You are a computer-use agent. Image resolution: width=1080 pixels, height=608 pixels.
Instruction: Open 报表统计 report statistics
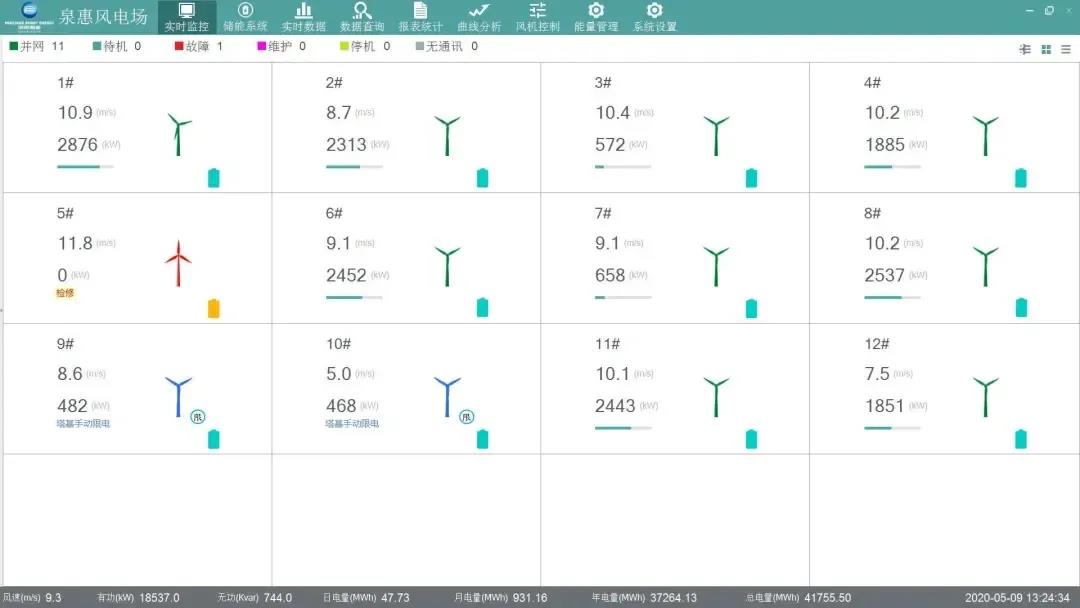420,17
